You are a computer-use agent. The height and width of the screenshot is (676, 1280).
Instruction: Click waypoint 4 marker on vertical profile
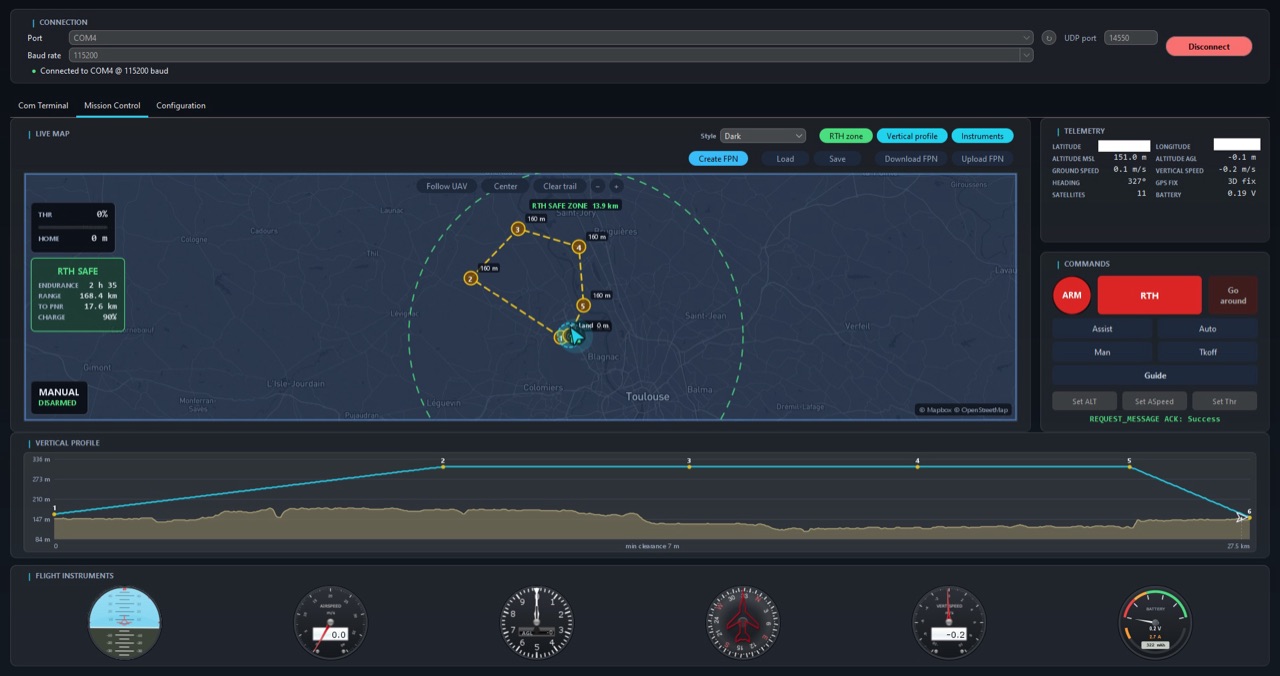[x=917, y=466]
